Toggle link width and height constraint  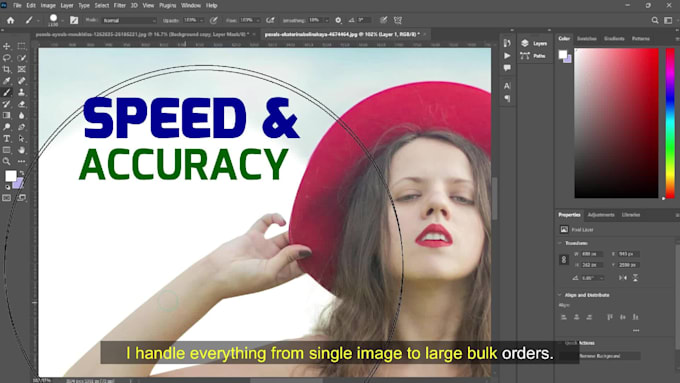click(x=564, y=259)
